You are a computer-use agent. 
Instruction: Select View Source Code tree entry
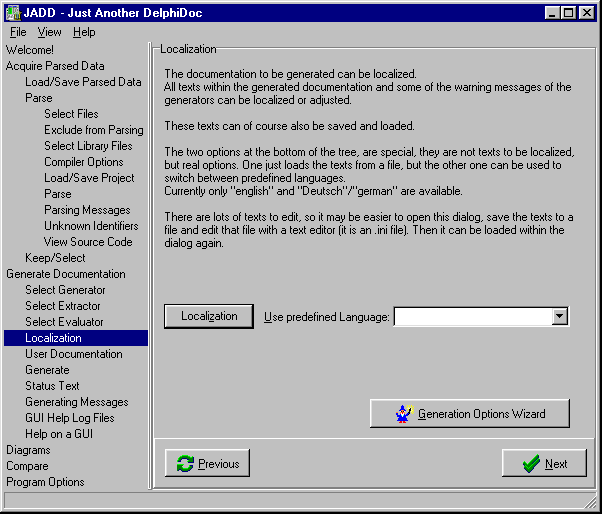point(88,242)
